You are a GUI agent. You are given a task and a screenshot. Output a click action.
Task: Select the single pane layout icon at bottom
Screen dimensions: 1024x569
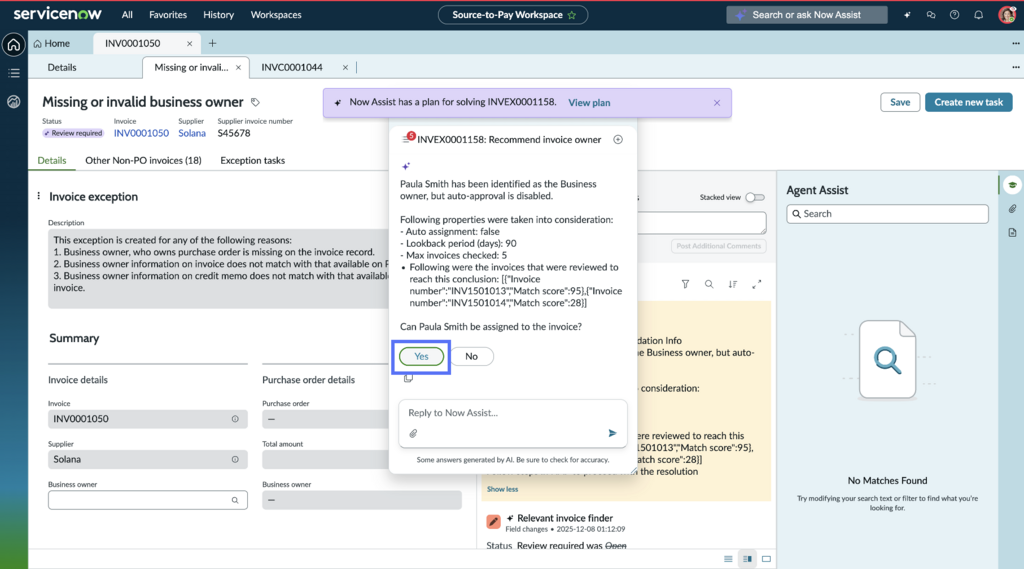coord(766,559)
